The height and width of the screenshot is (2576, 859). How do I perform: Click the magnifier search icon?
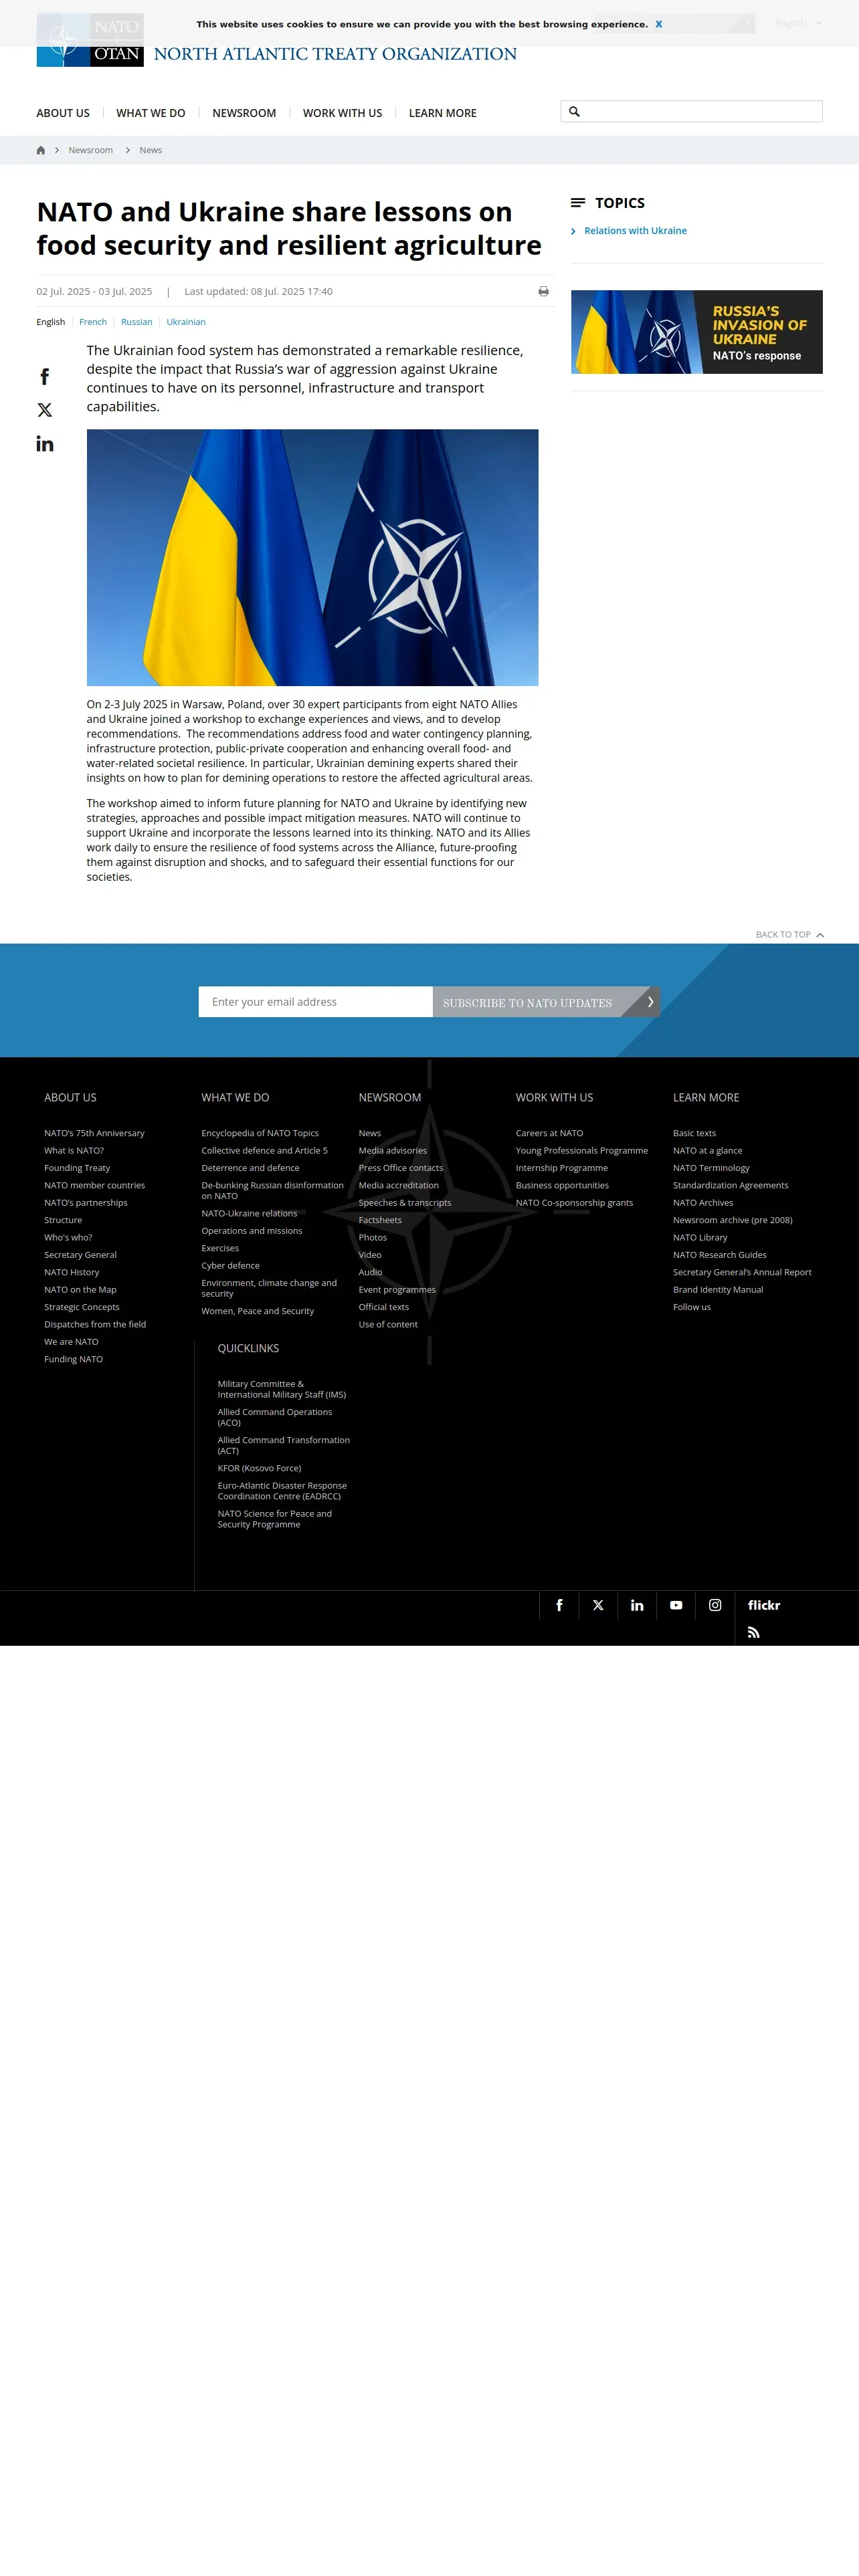(x=575, y=111)
